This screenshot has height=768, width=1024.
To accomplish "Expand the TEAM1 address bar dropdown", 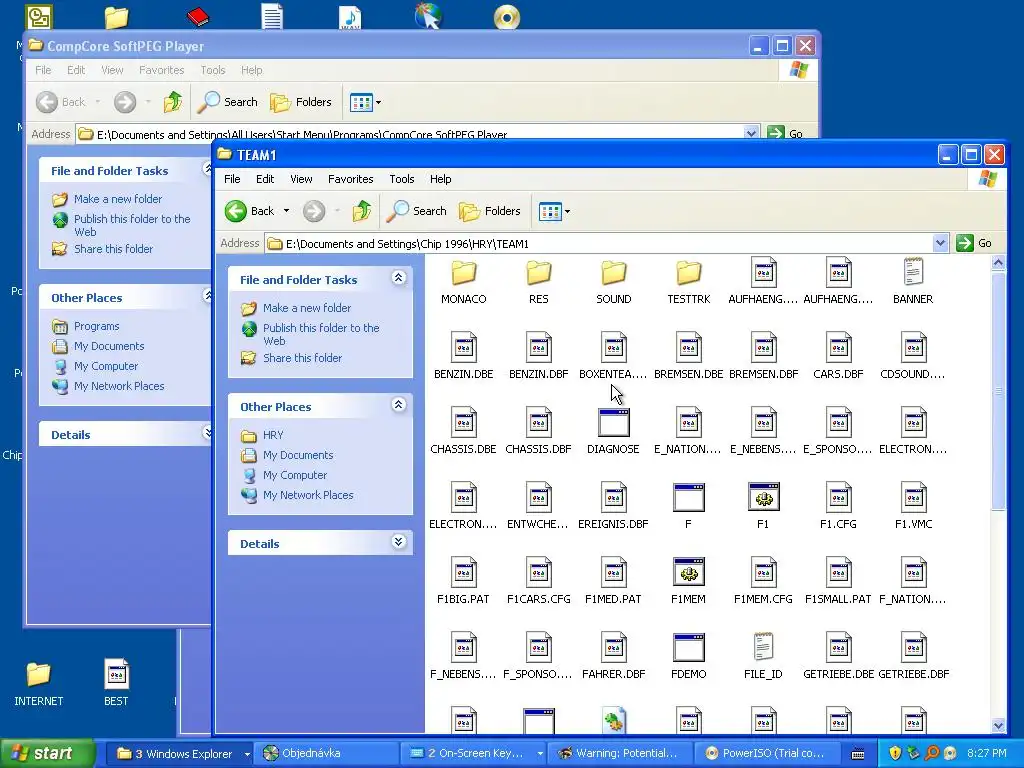I will tap(940, 244).
